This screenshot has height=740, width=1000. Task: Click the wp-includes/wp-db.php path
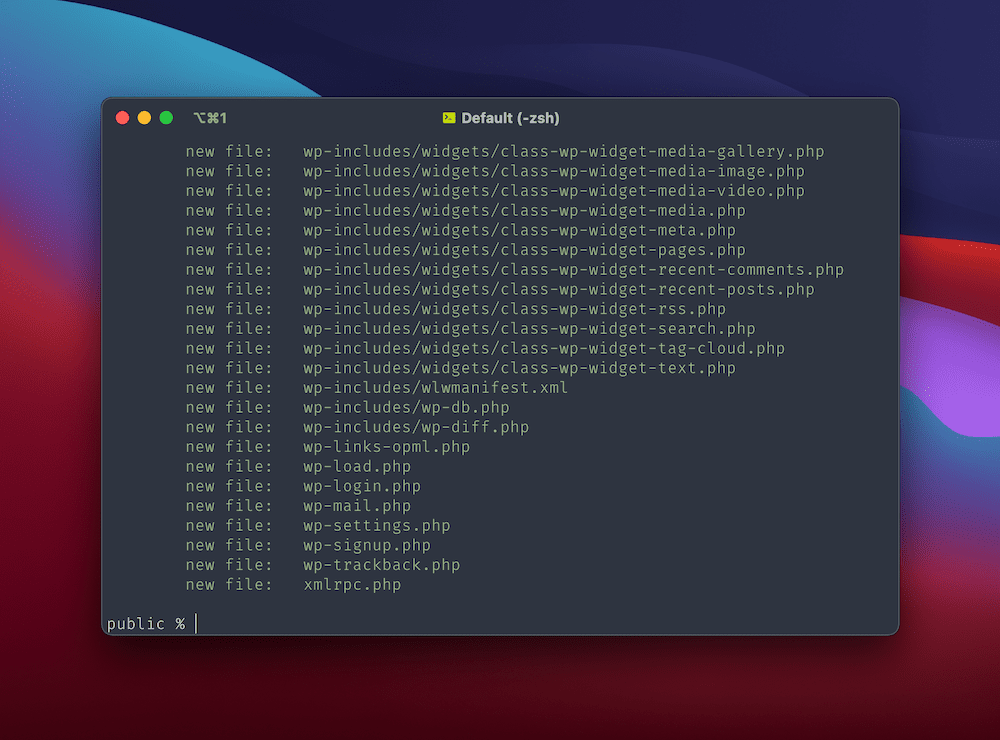pyautogui.click(x=406, y=408)
